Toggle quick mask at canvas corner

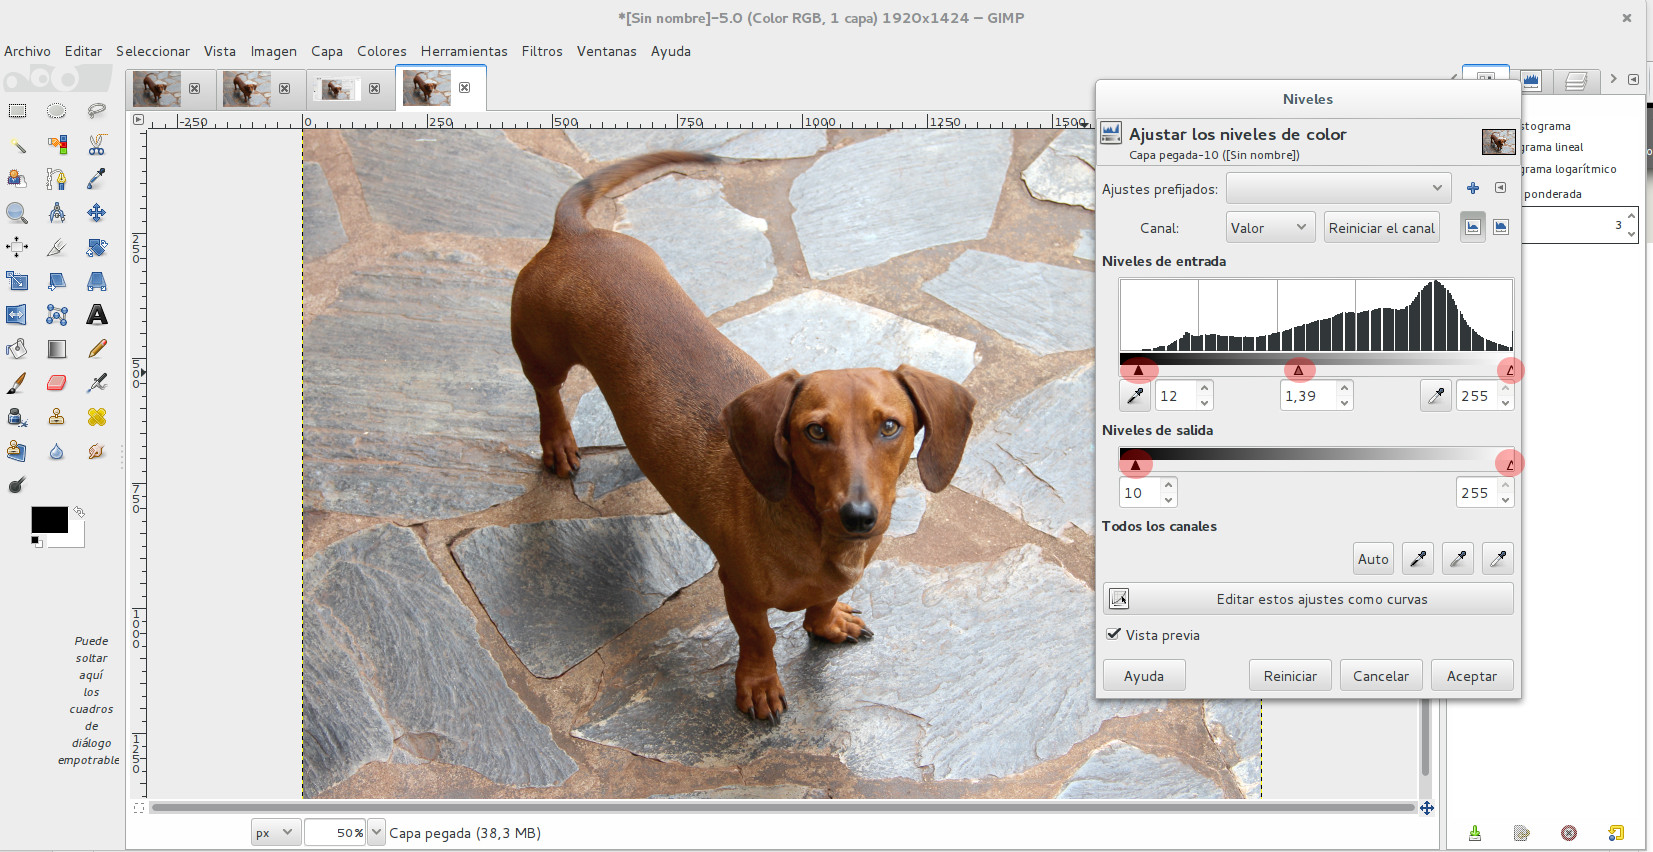139,807
